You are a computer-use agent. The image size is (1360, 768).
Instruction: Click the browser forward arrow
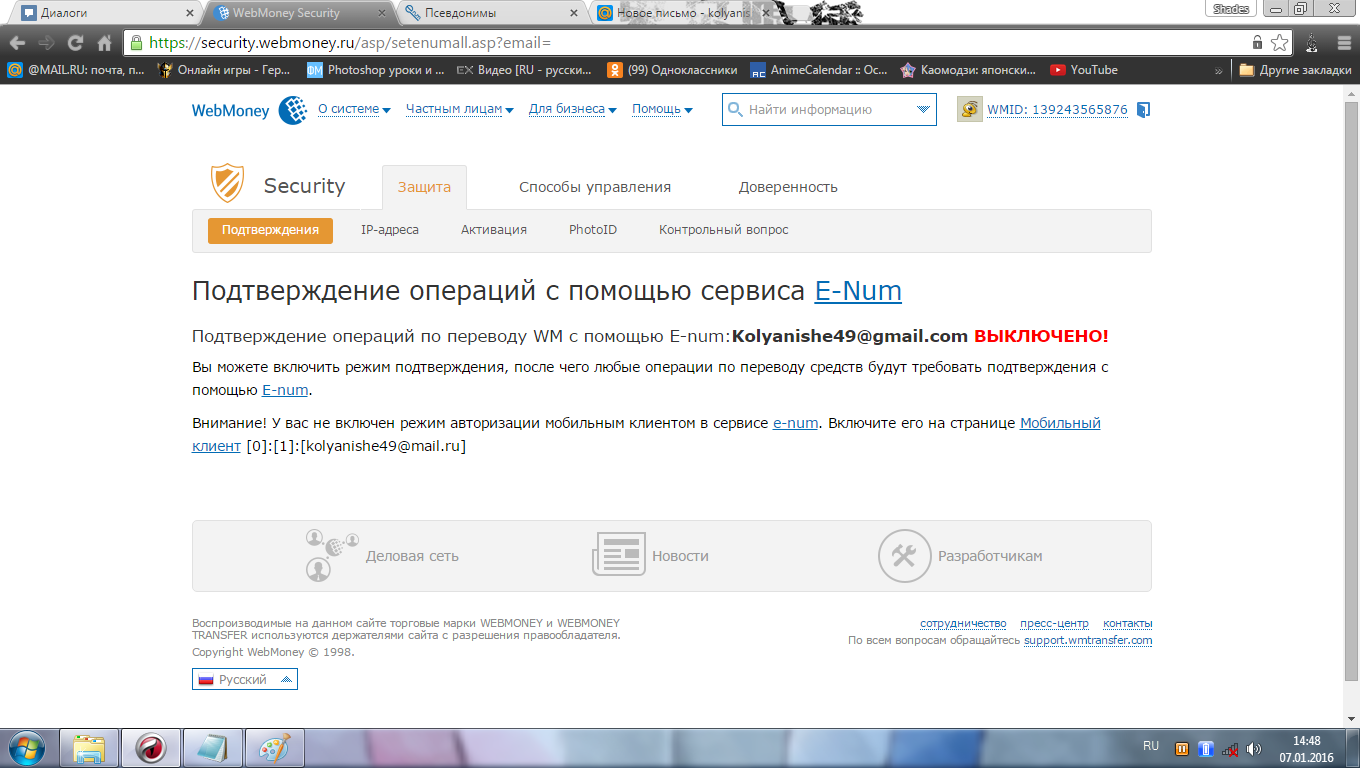coord(46,43)
